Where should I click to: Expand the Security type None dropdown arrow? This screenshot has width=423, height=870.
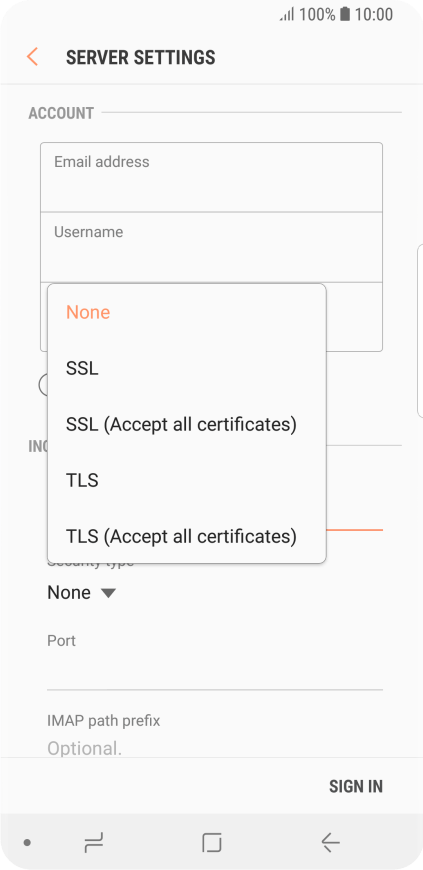pyautogui.click(x=108, y=593)
